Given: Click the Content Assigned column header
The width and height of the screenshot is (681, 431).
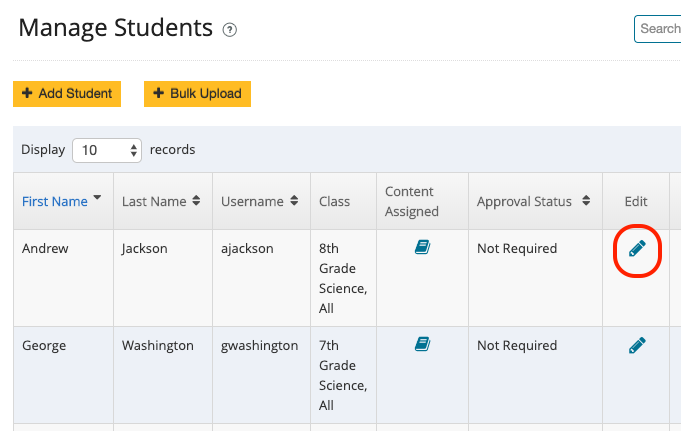Looking at the screenshot, I should pos(411,201).
